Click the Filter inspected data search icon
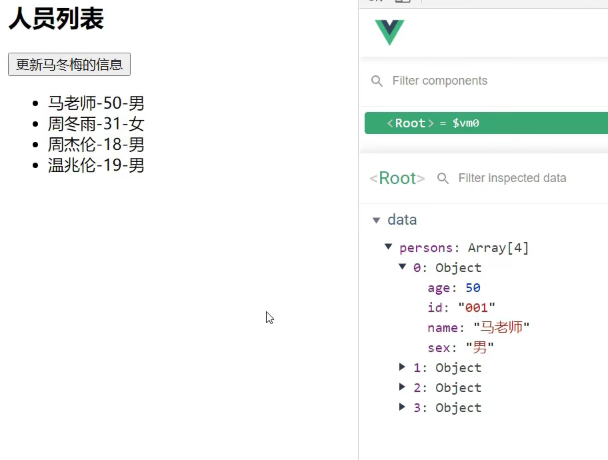The image size is (608, 460). click(443, 179)
